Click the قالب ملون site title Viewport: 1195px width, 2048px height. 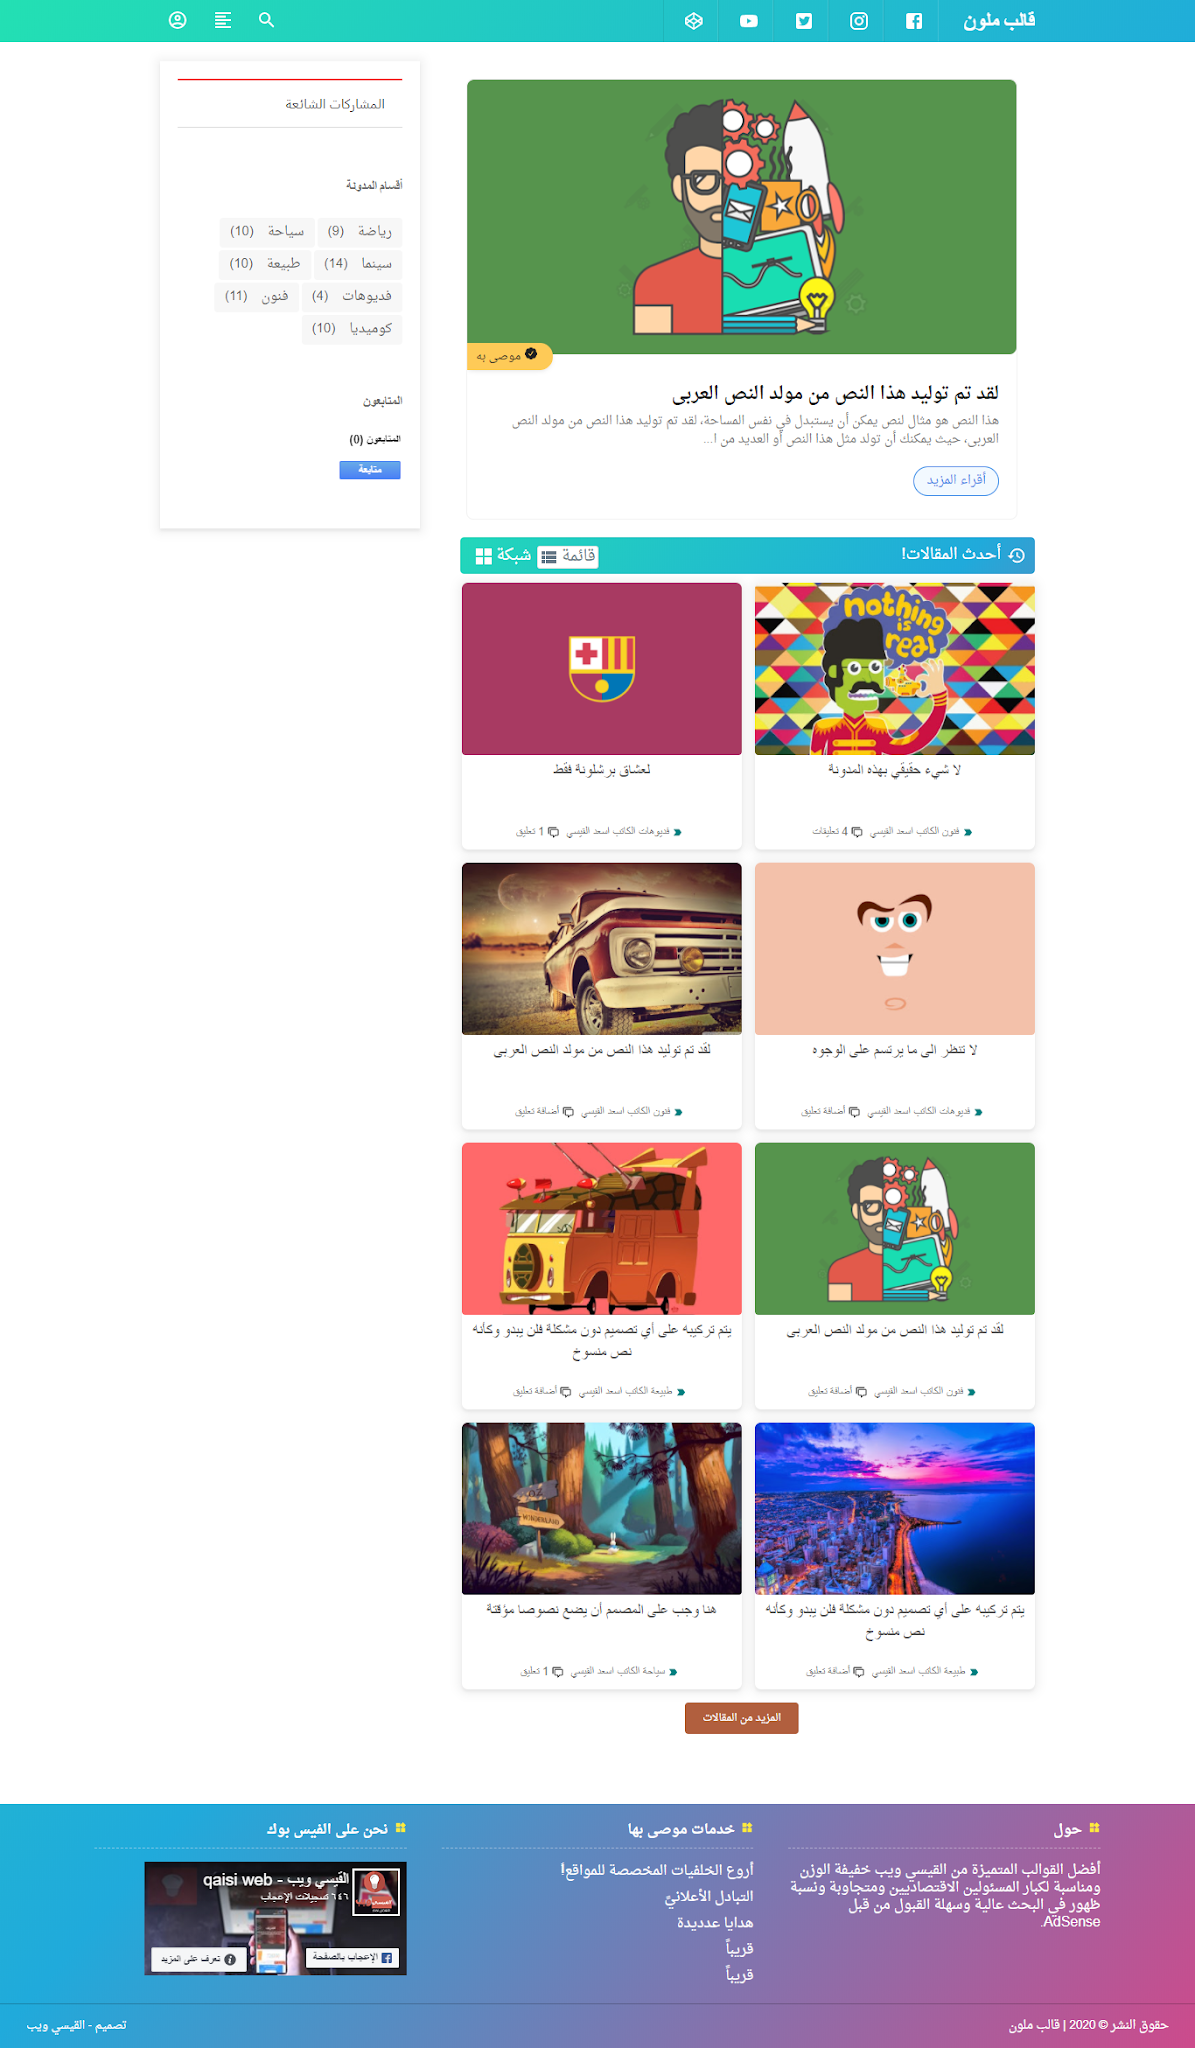click(999, 21)
